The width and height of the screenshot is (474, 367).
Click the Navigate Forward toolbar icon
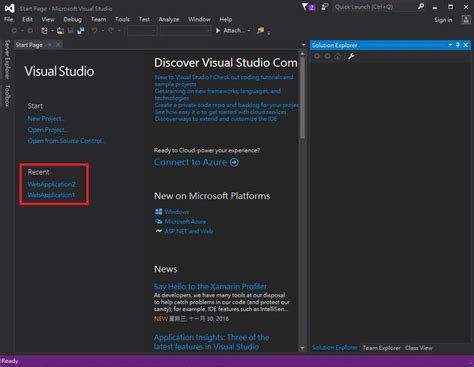tap(30, 31)
